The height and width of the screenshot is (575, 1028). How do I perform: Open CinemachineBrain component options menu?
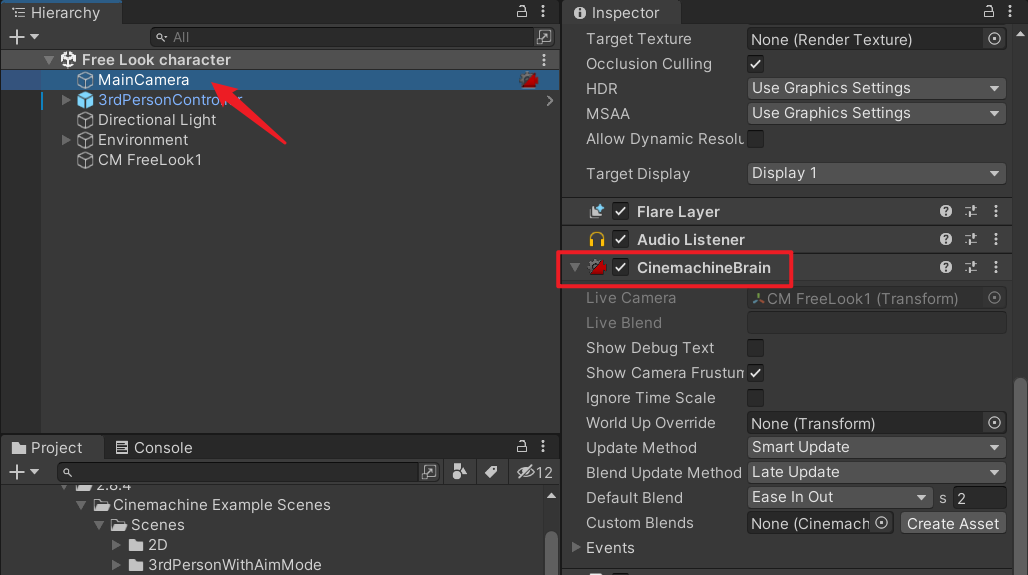click(x=996, y=267)
